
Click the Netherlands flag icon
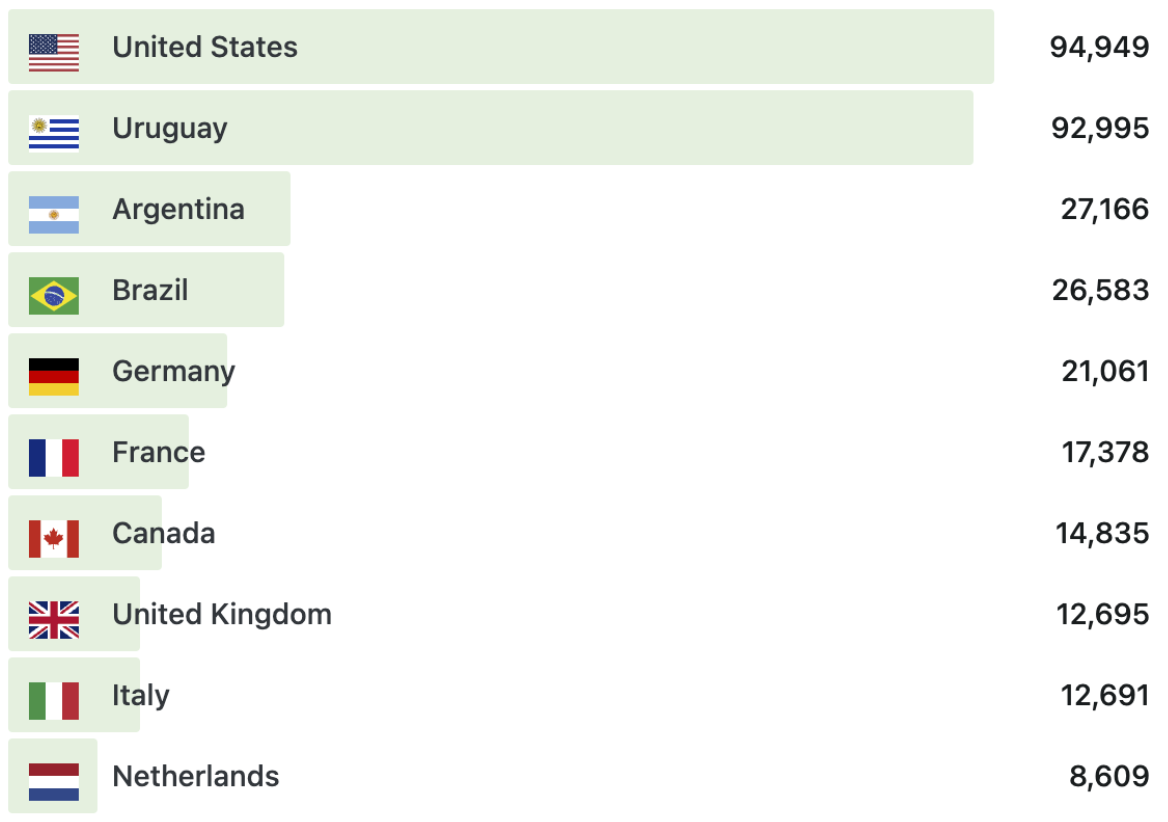[54, 783]
